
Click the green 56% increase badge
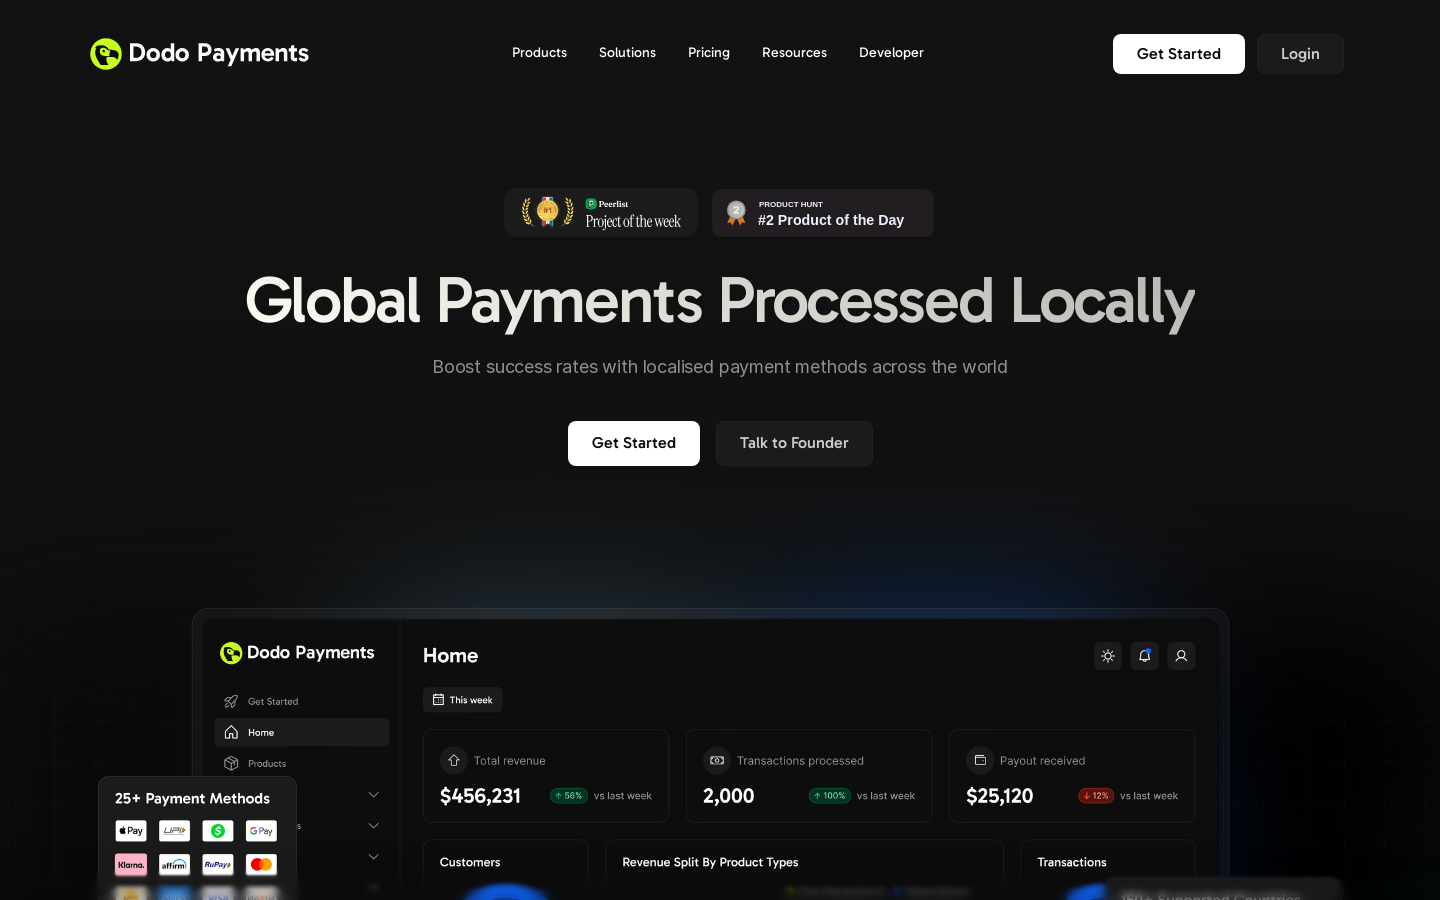point(569,796)
